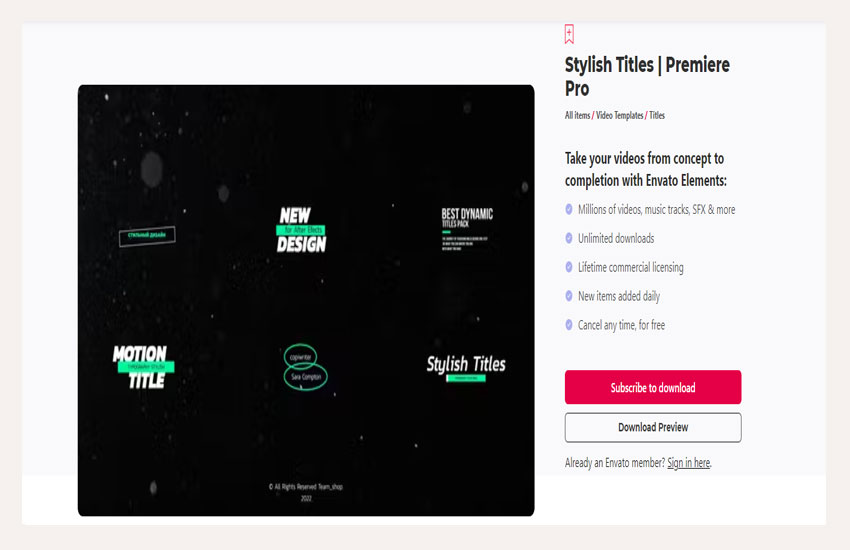Image resolution: width=850 pixels, height=550 pixels.
Task: Click checkmark icon beside Unlimited downloads
Action: coord(569,238)
